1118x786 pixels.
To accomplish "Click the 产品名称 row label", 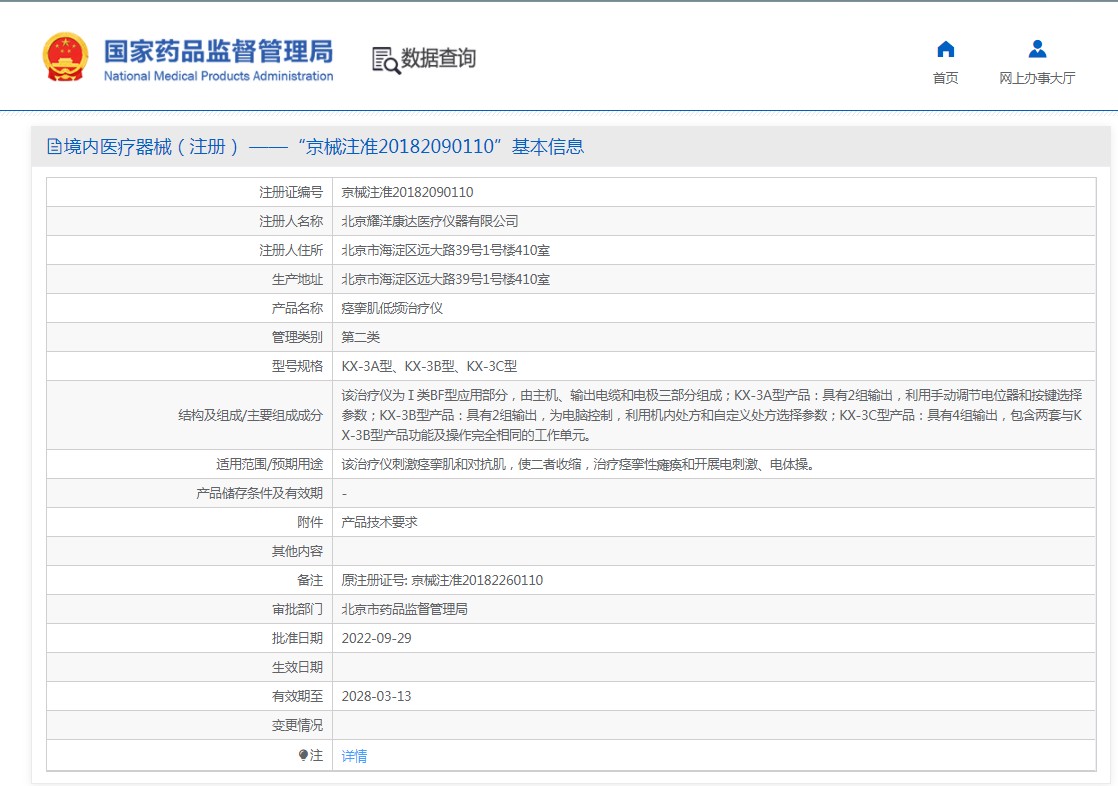I will click(x=297, y=308).
